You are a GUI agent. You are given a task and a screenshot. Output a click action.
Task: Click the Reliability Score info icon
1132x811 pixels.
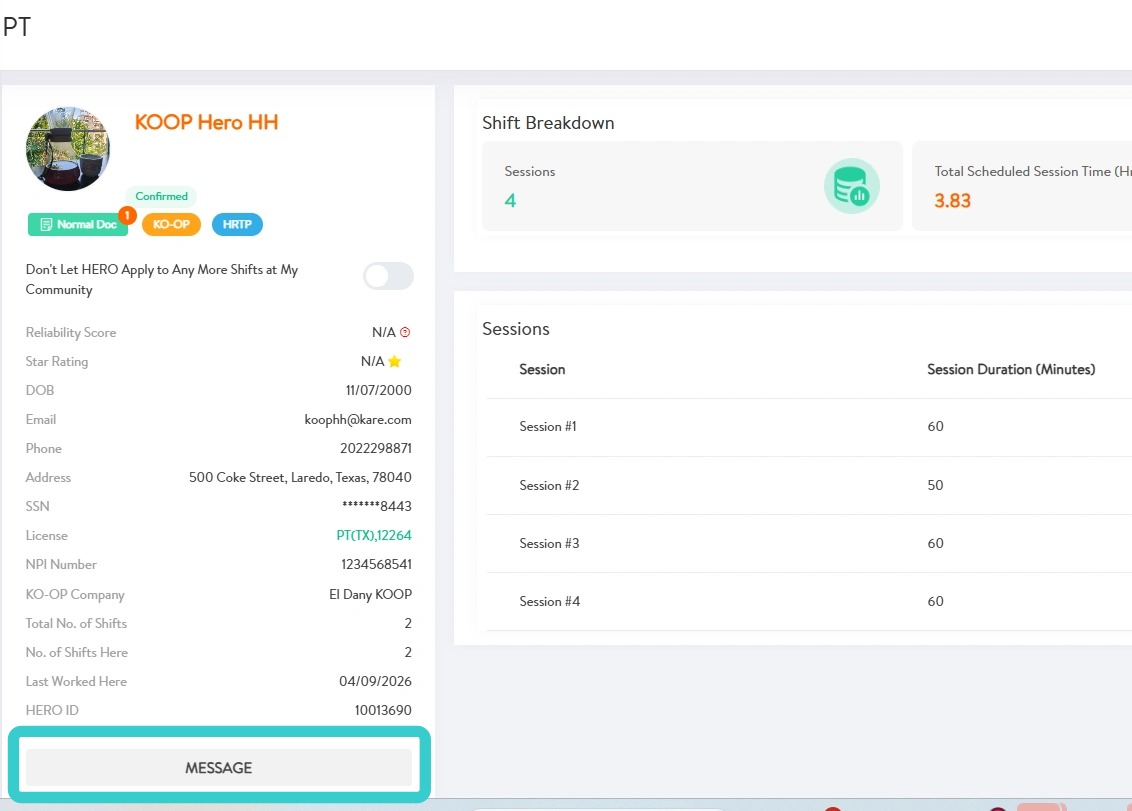(405, 332)
